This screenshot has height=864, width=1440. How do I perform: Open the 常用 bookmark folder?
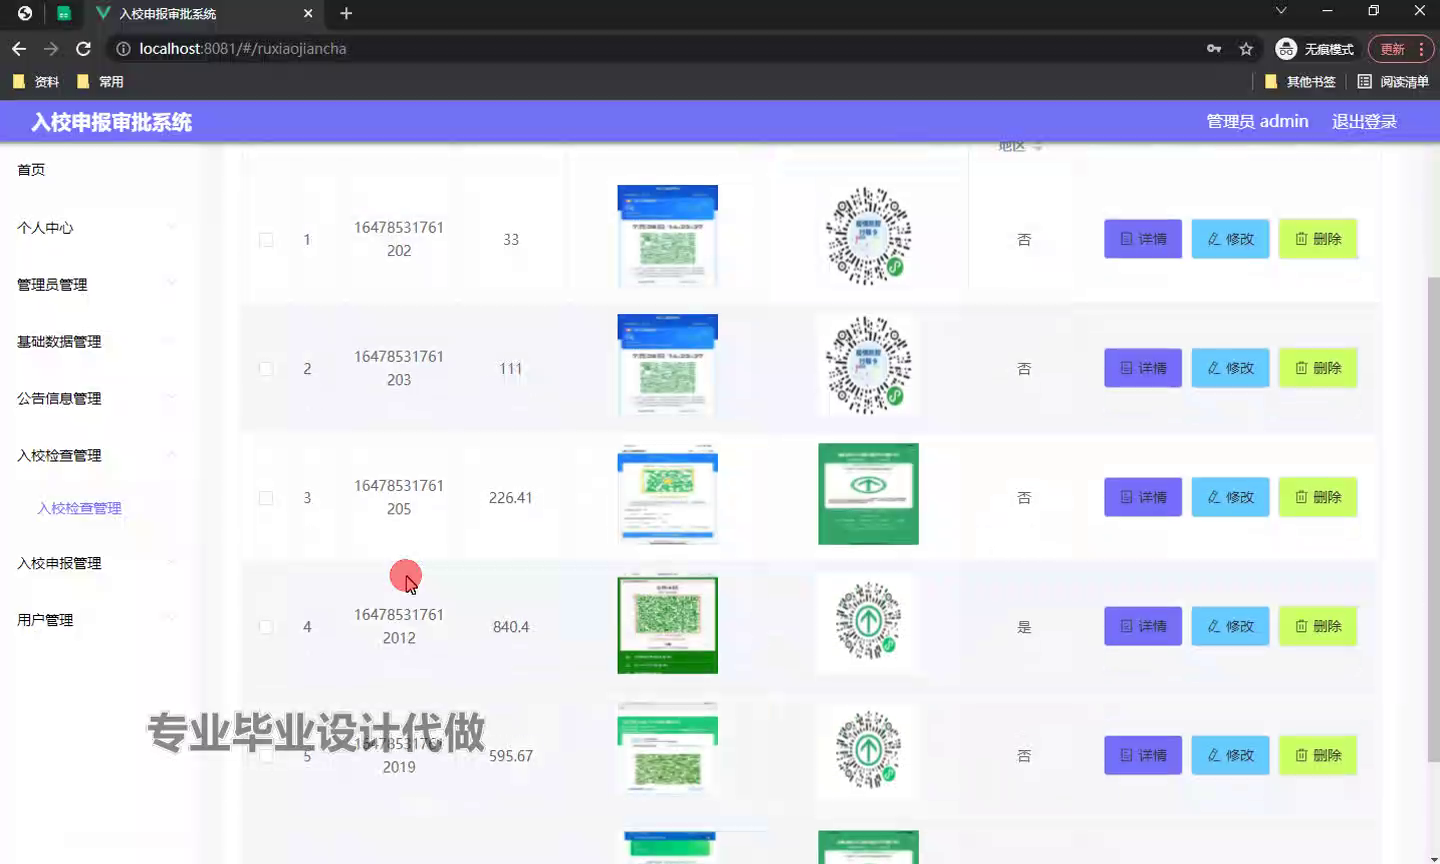click(x=101, y=82)
